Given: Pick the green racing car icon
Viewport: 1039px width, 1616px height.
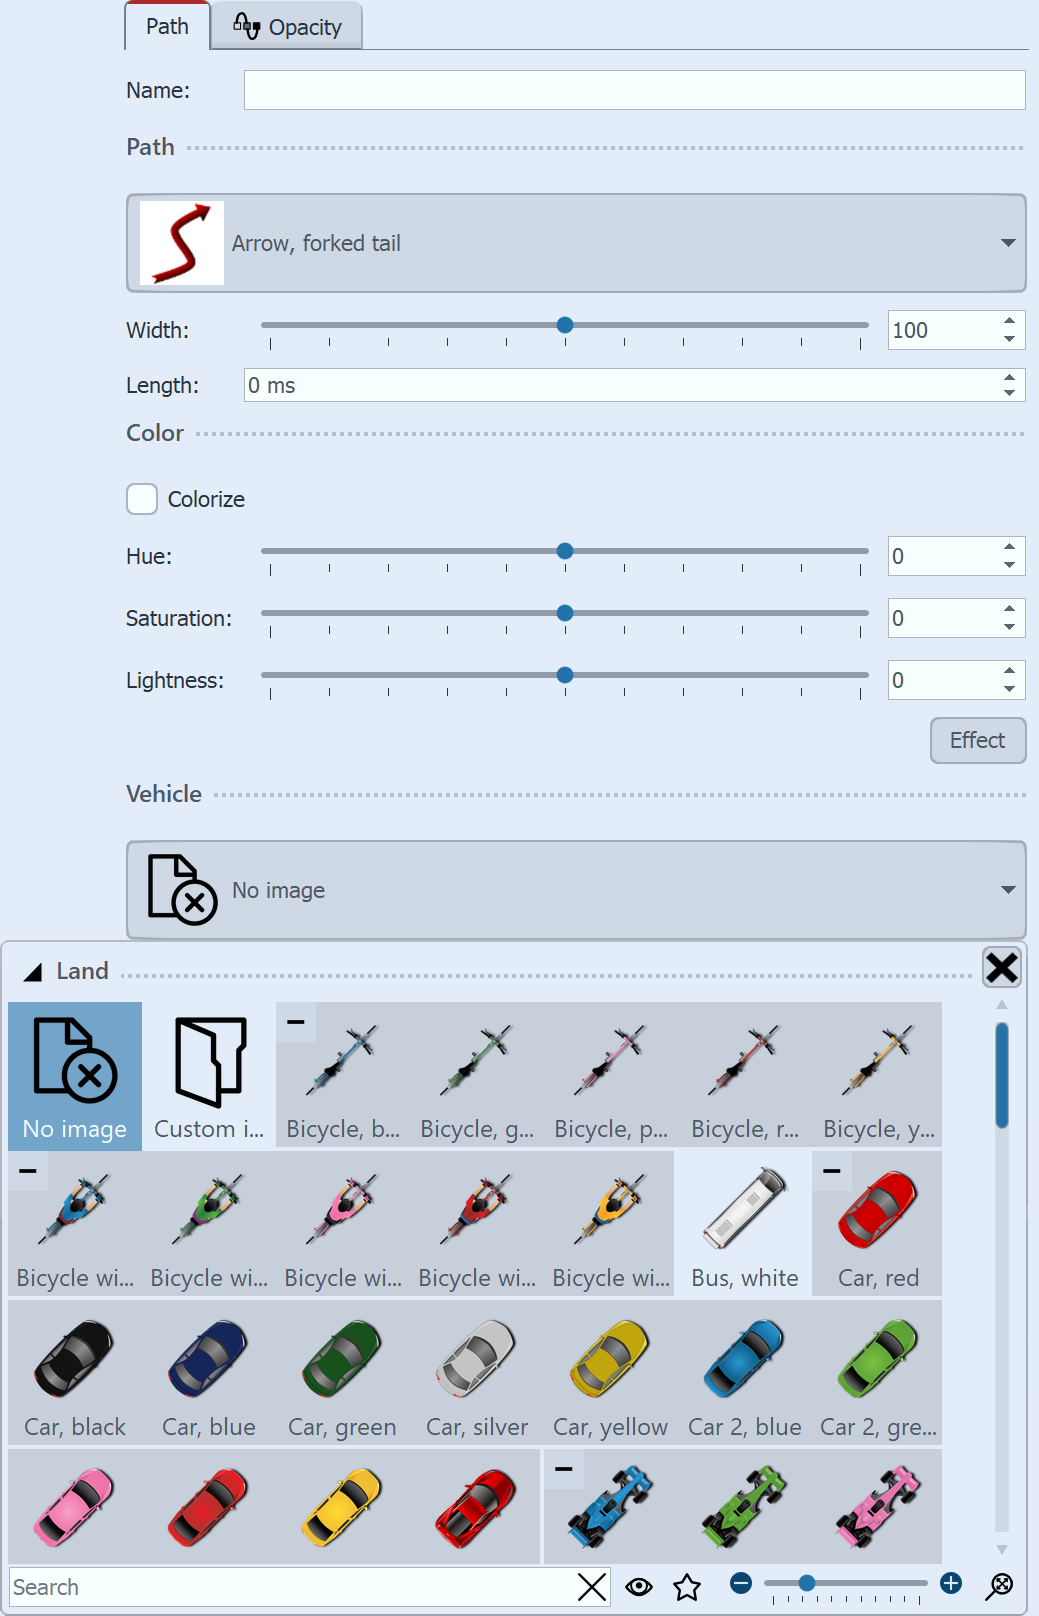Looking at the screenshot, I should (745, 1506).
